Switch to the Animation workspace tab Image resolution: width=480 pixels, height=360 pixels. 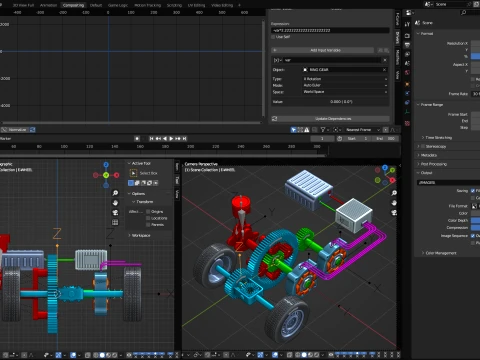(x=48, y=5)
